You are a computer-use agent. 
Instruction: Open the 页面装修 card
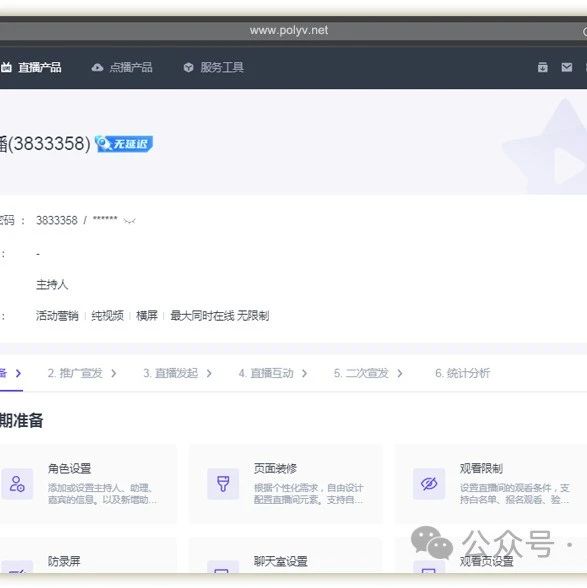[286, 483]
